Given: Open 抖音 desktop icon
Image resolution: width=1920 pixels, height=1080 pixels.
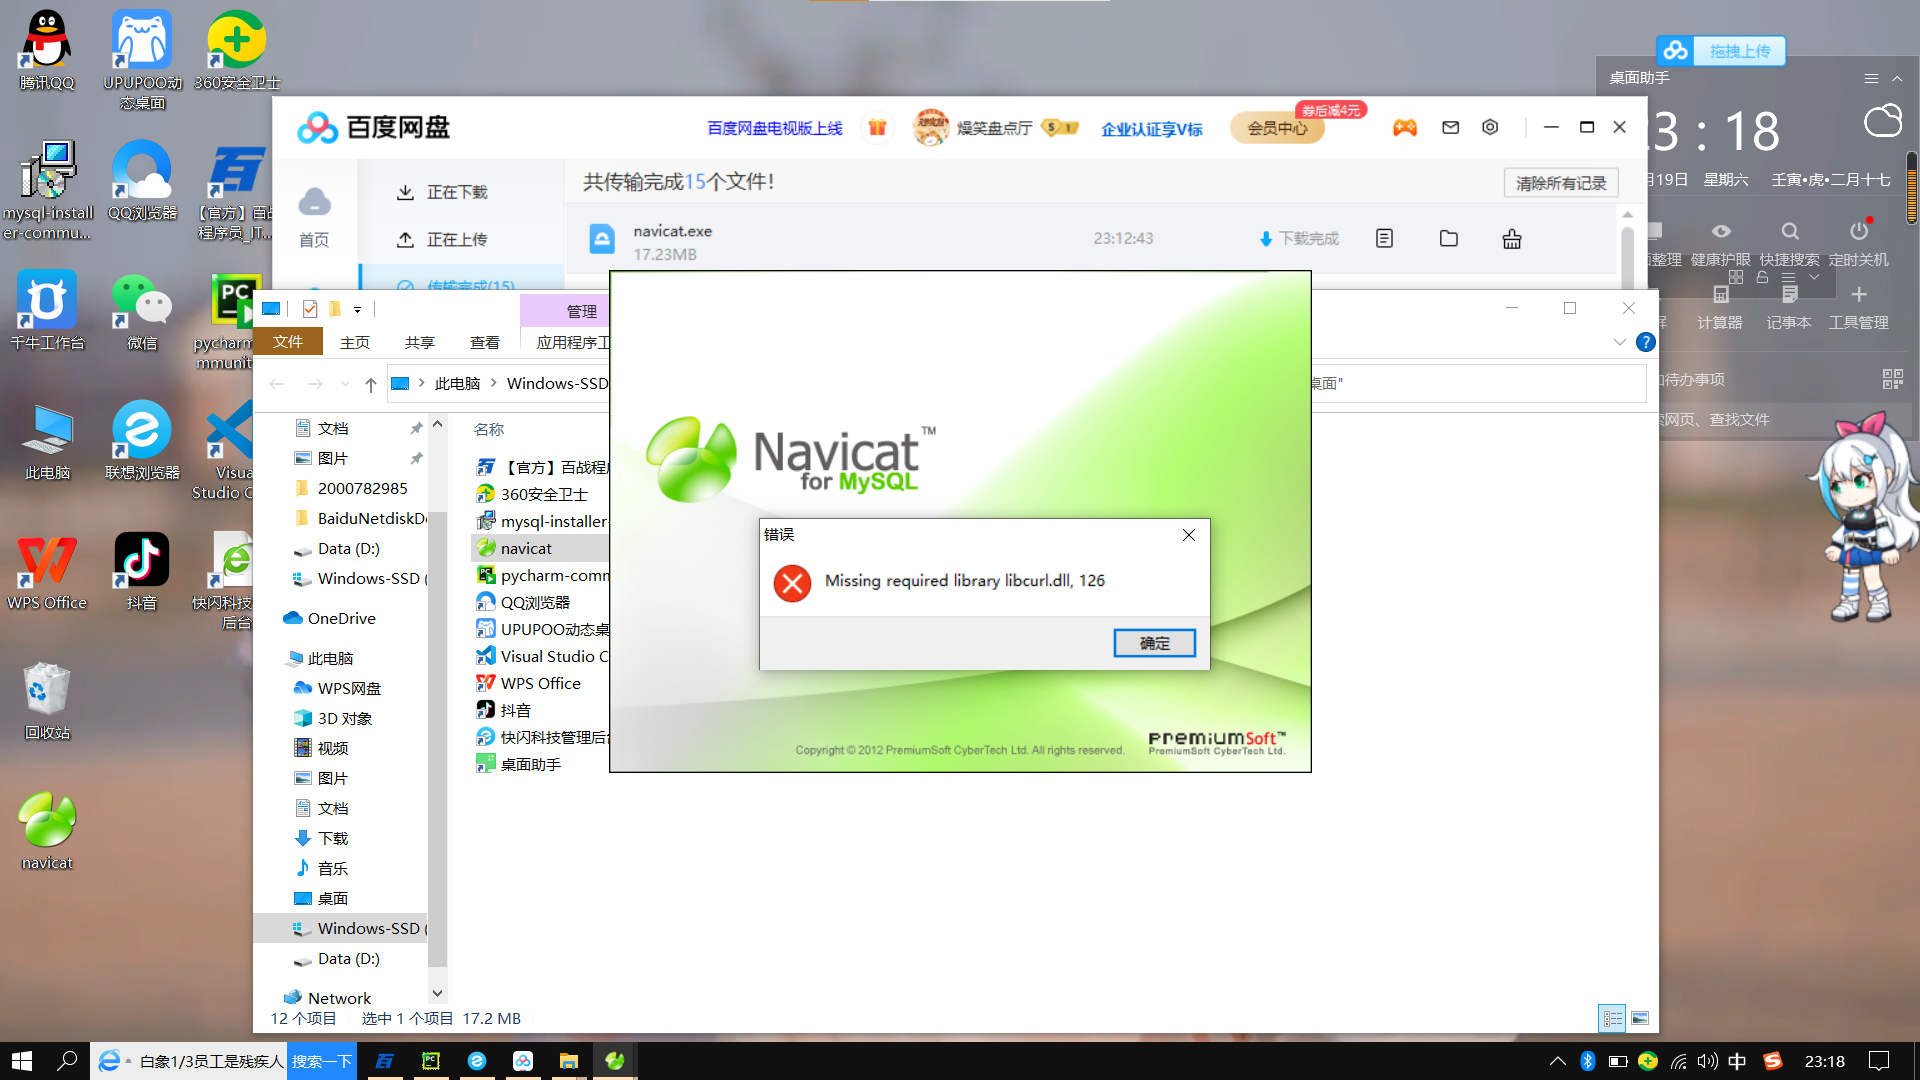Looking at the screenshot, I should click(x=142, y=570).
